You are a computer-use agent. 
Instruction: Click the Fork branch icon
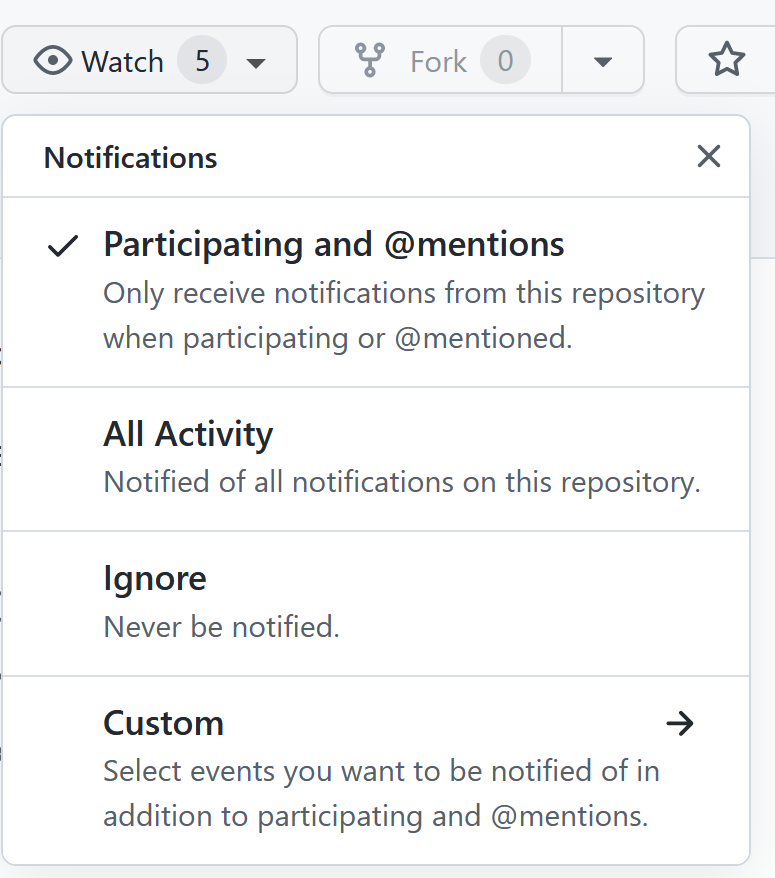(x=370, y=60)
